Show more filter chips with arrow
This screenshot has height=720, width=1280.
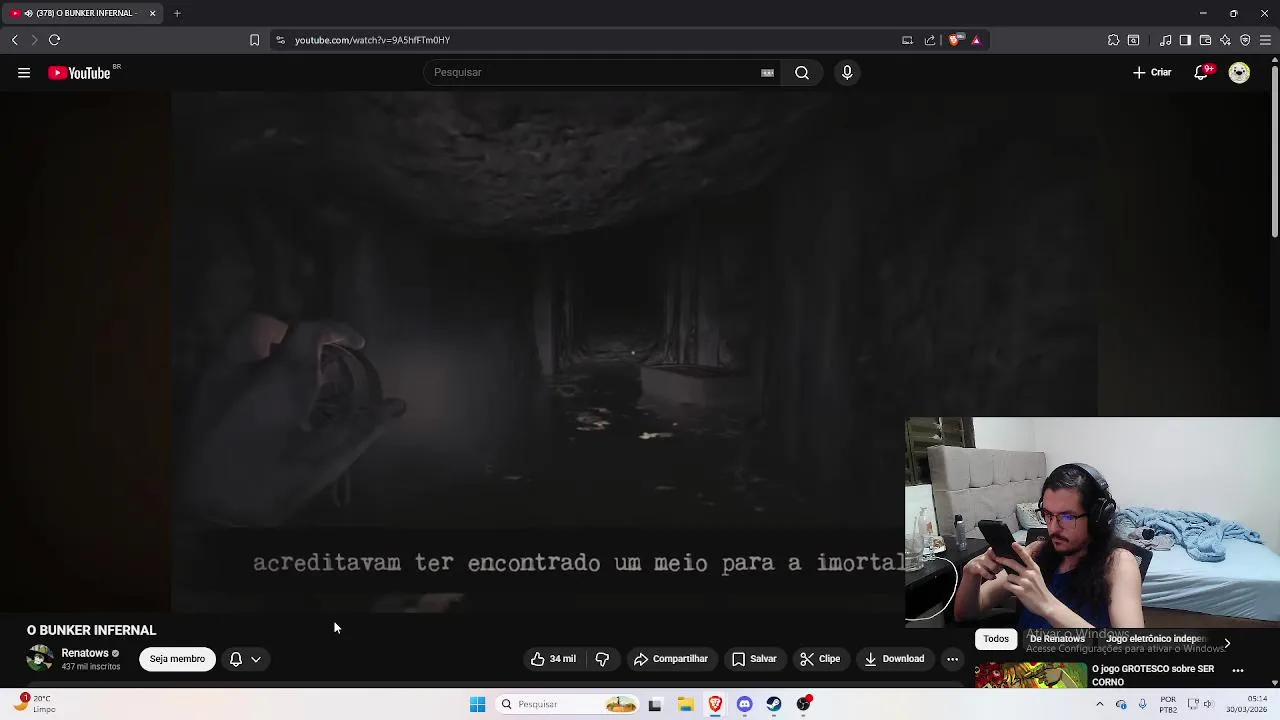point(1227,643)
